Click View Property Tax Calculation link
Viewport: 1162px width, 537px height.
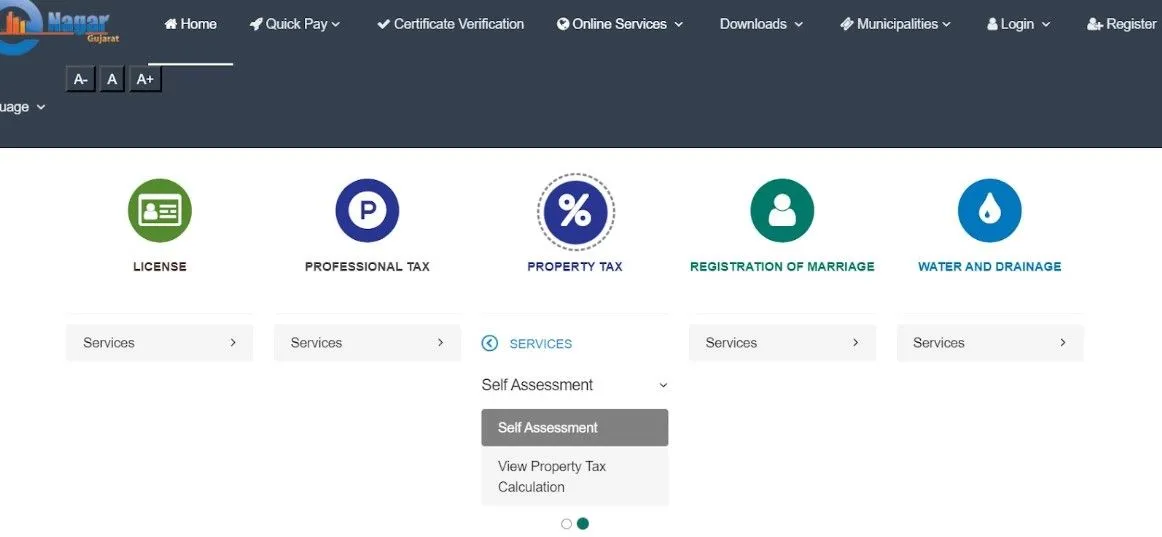click(x=552, y=477)
